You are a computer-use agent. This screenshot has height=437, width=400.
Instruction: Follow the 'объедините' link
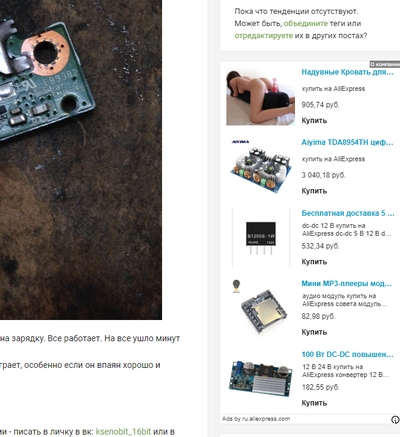(x=306, y=24)
